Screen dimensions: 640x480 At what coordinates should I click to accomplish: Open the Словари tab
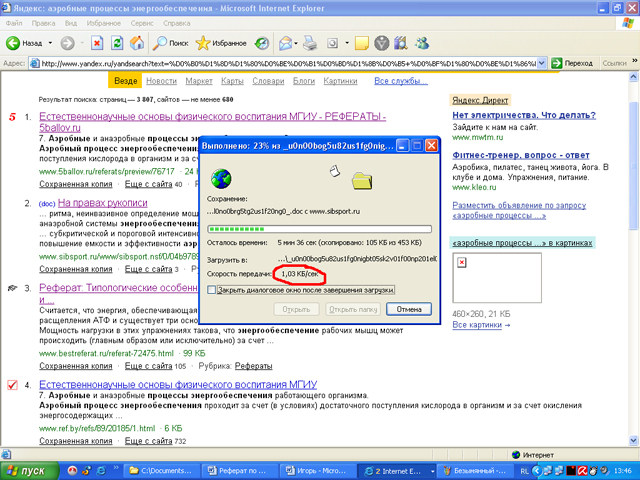pyautogui.click(x=268, y=81)
